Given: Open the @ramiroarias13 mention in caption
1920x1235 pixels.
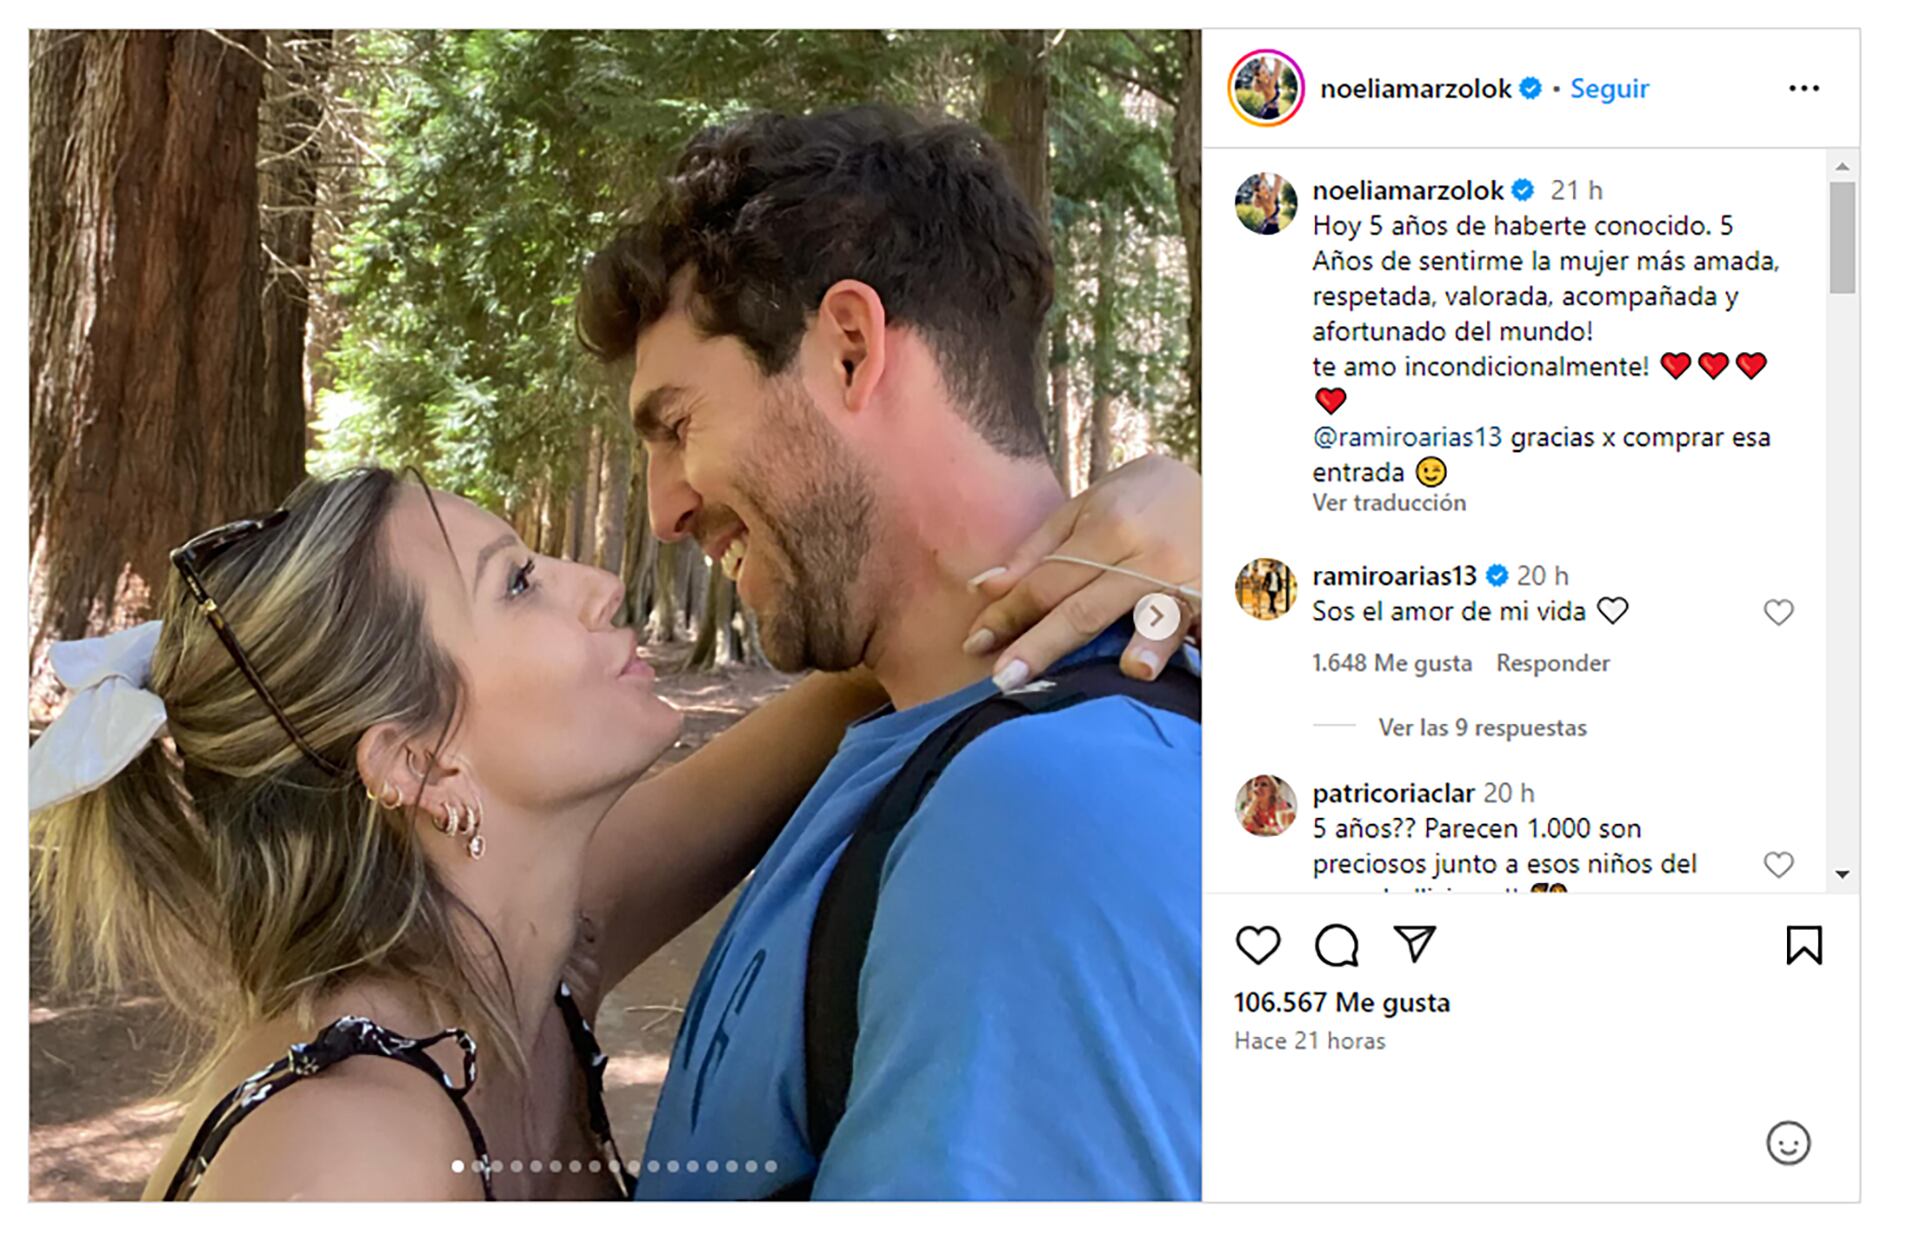Looking at the screenshot, I should (x=1407, y=437).
